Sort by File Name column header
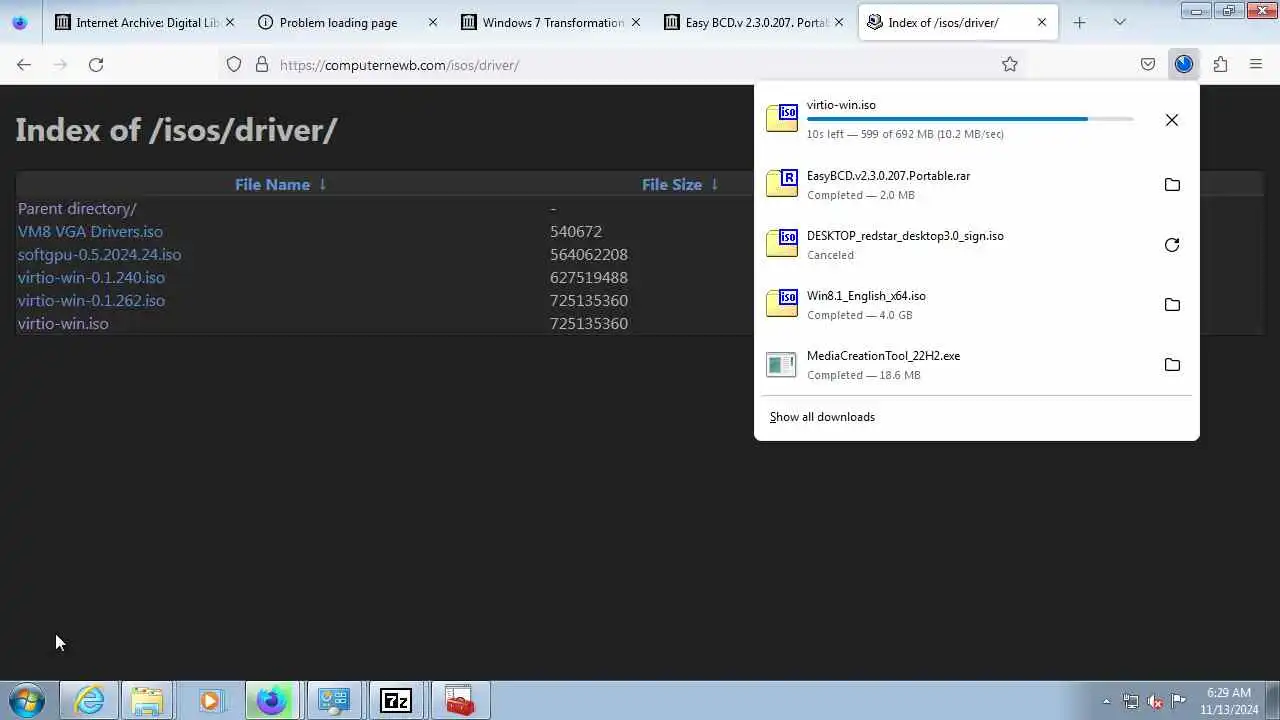Viewport: 1280px width, 720px height. [x=272, y=184]
